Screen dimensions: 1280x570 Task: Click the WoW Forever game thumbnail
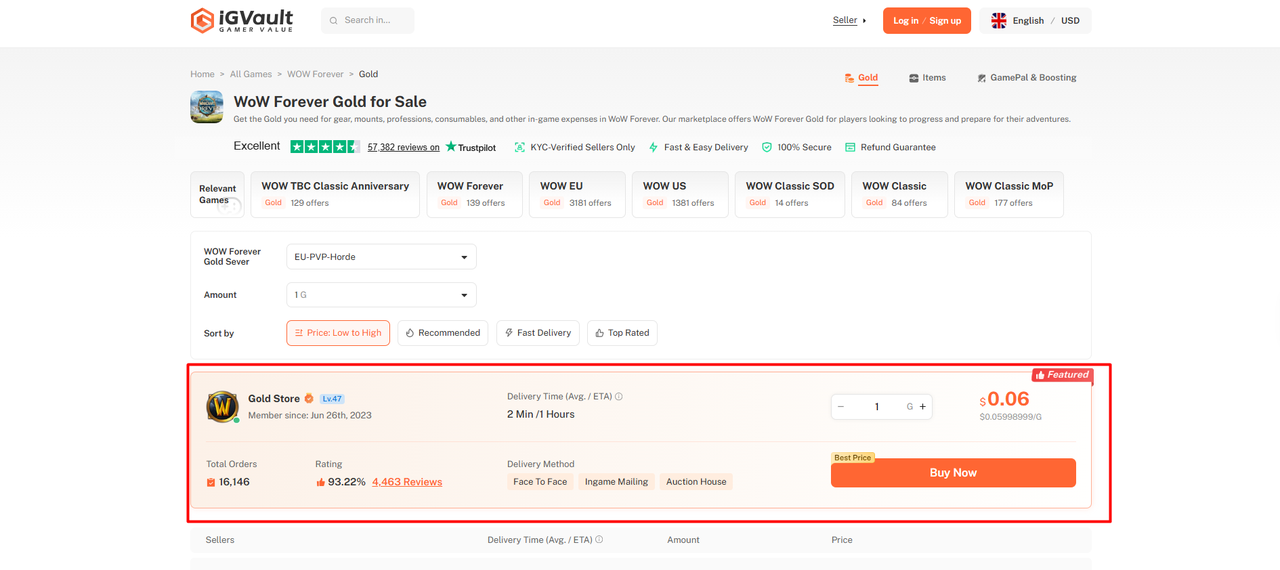pyautogui.click(x=207, y=107)
